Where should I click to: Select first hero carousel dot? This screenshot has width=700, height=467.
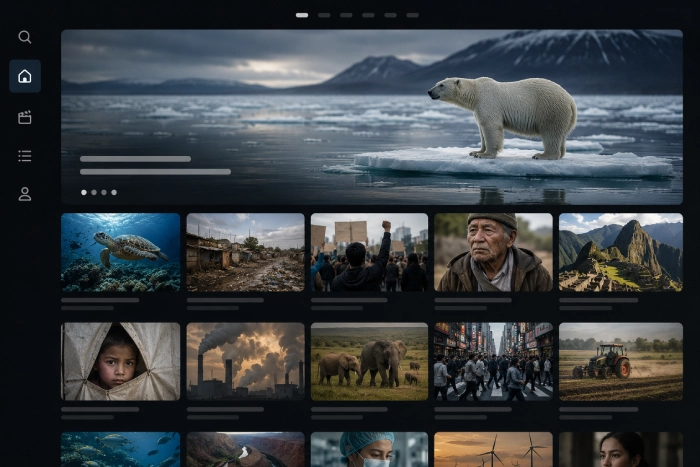click(x=84, y=192)
